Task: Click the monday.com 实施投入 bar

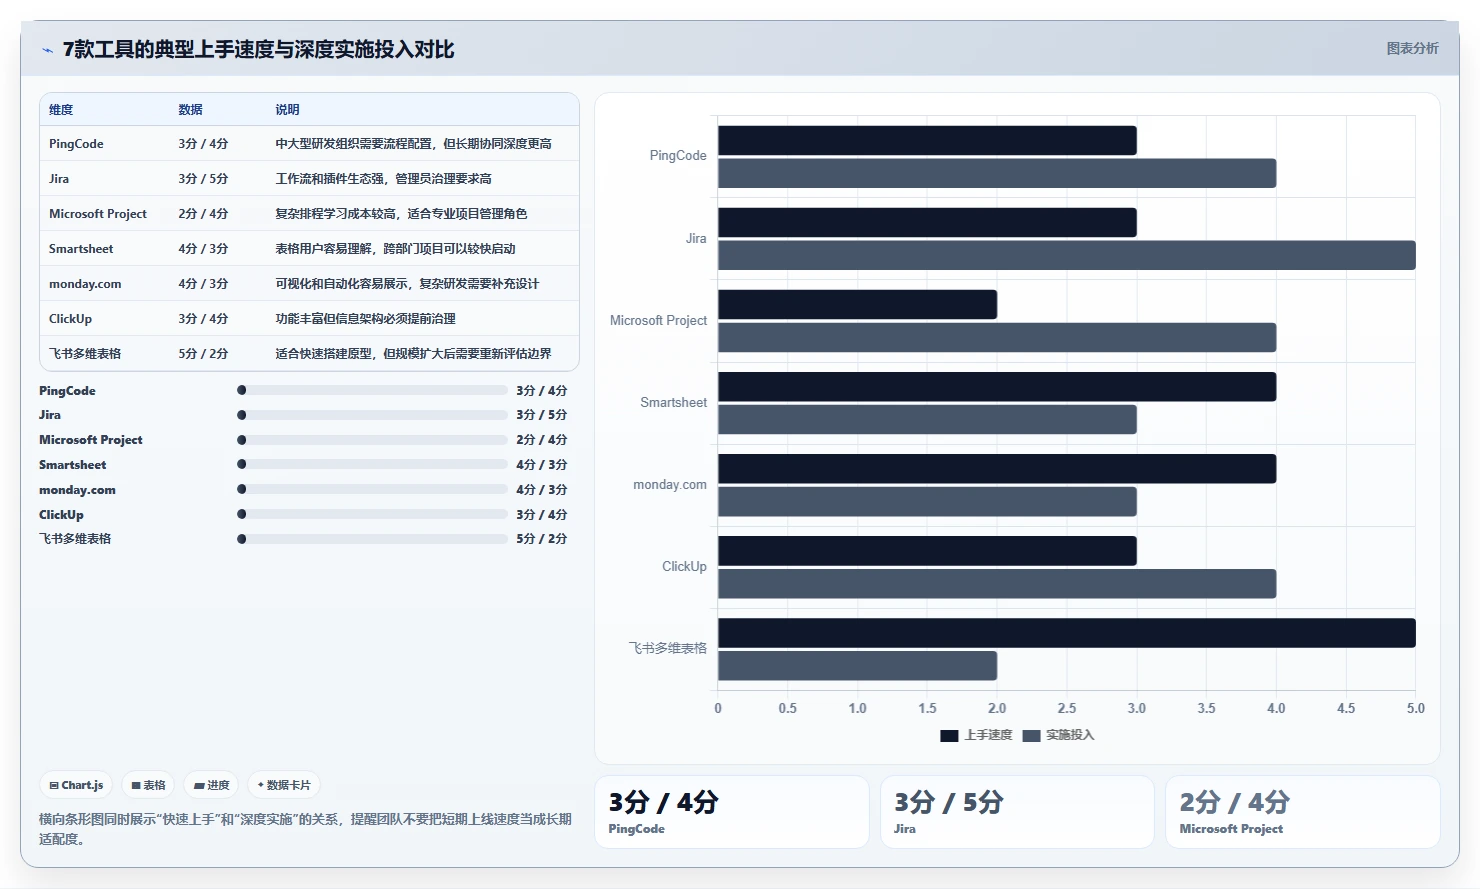Action: tap(927, 502)
